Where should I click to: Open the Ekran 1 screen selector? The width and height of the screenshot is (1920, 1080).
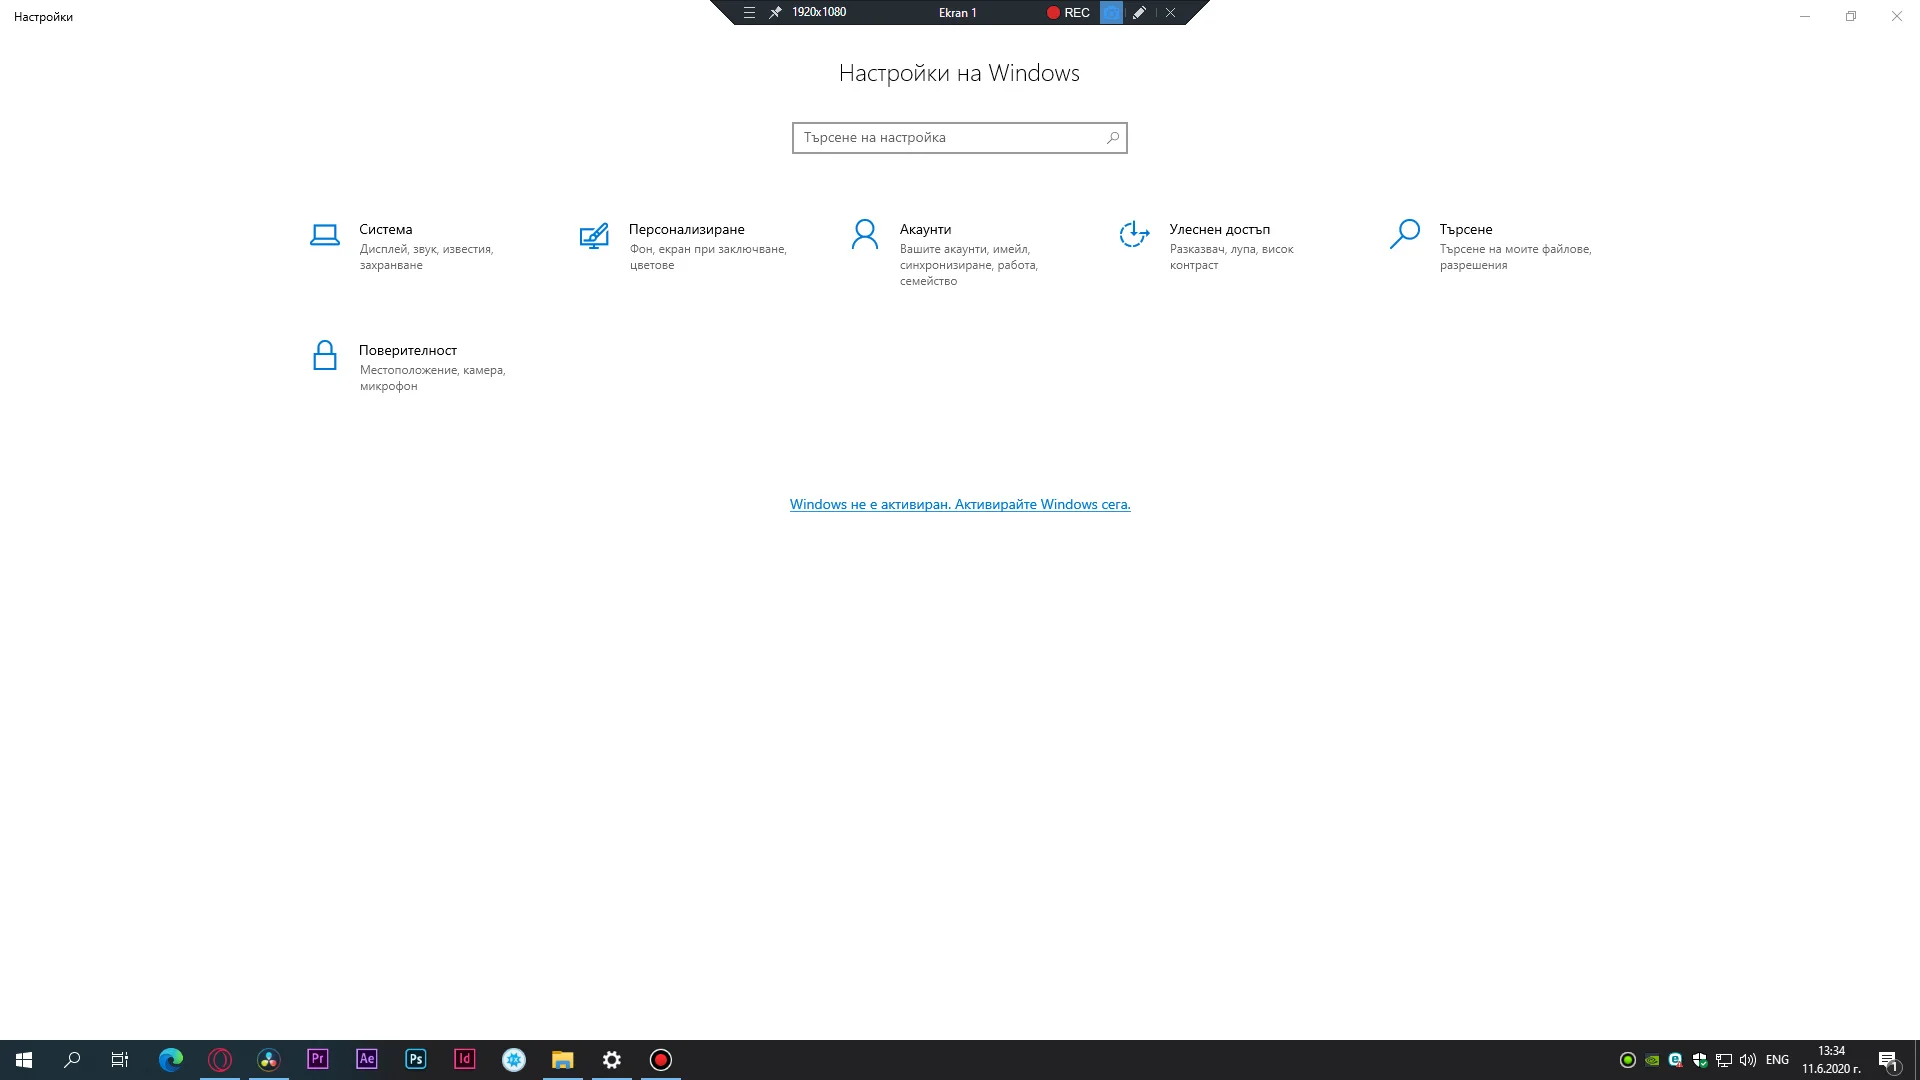pos(957,13)
